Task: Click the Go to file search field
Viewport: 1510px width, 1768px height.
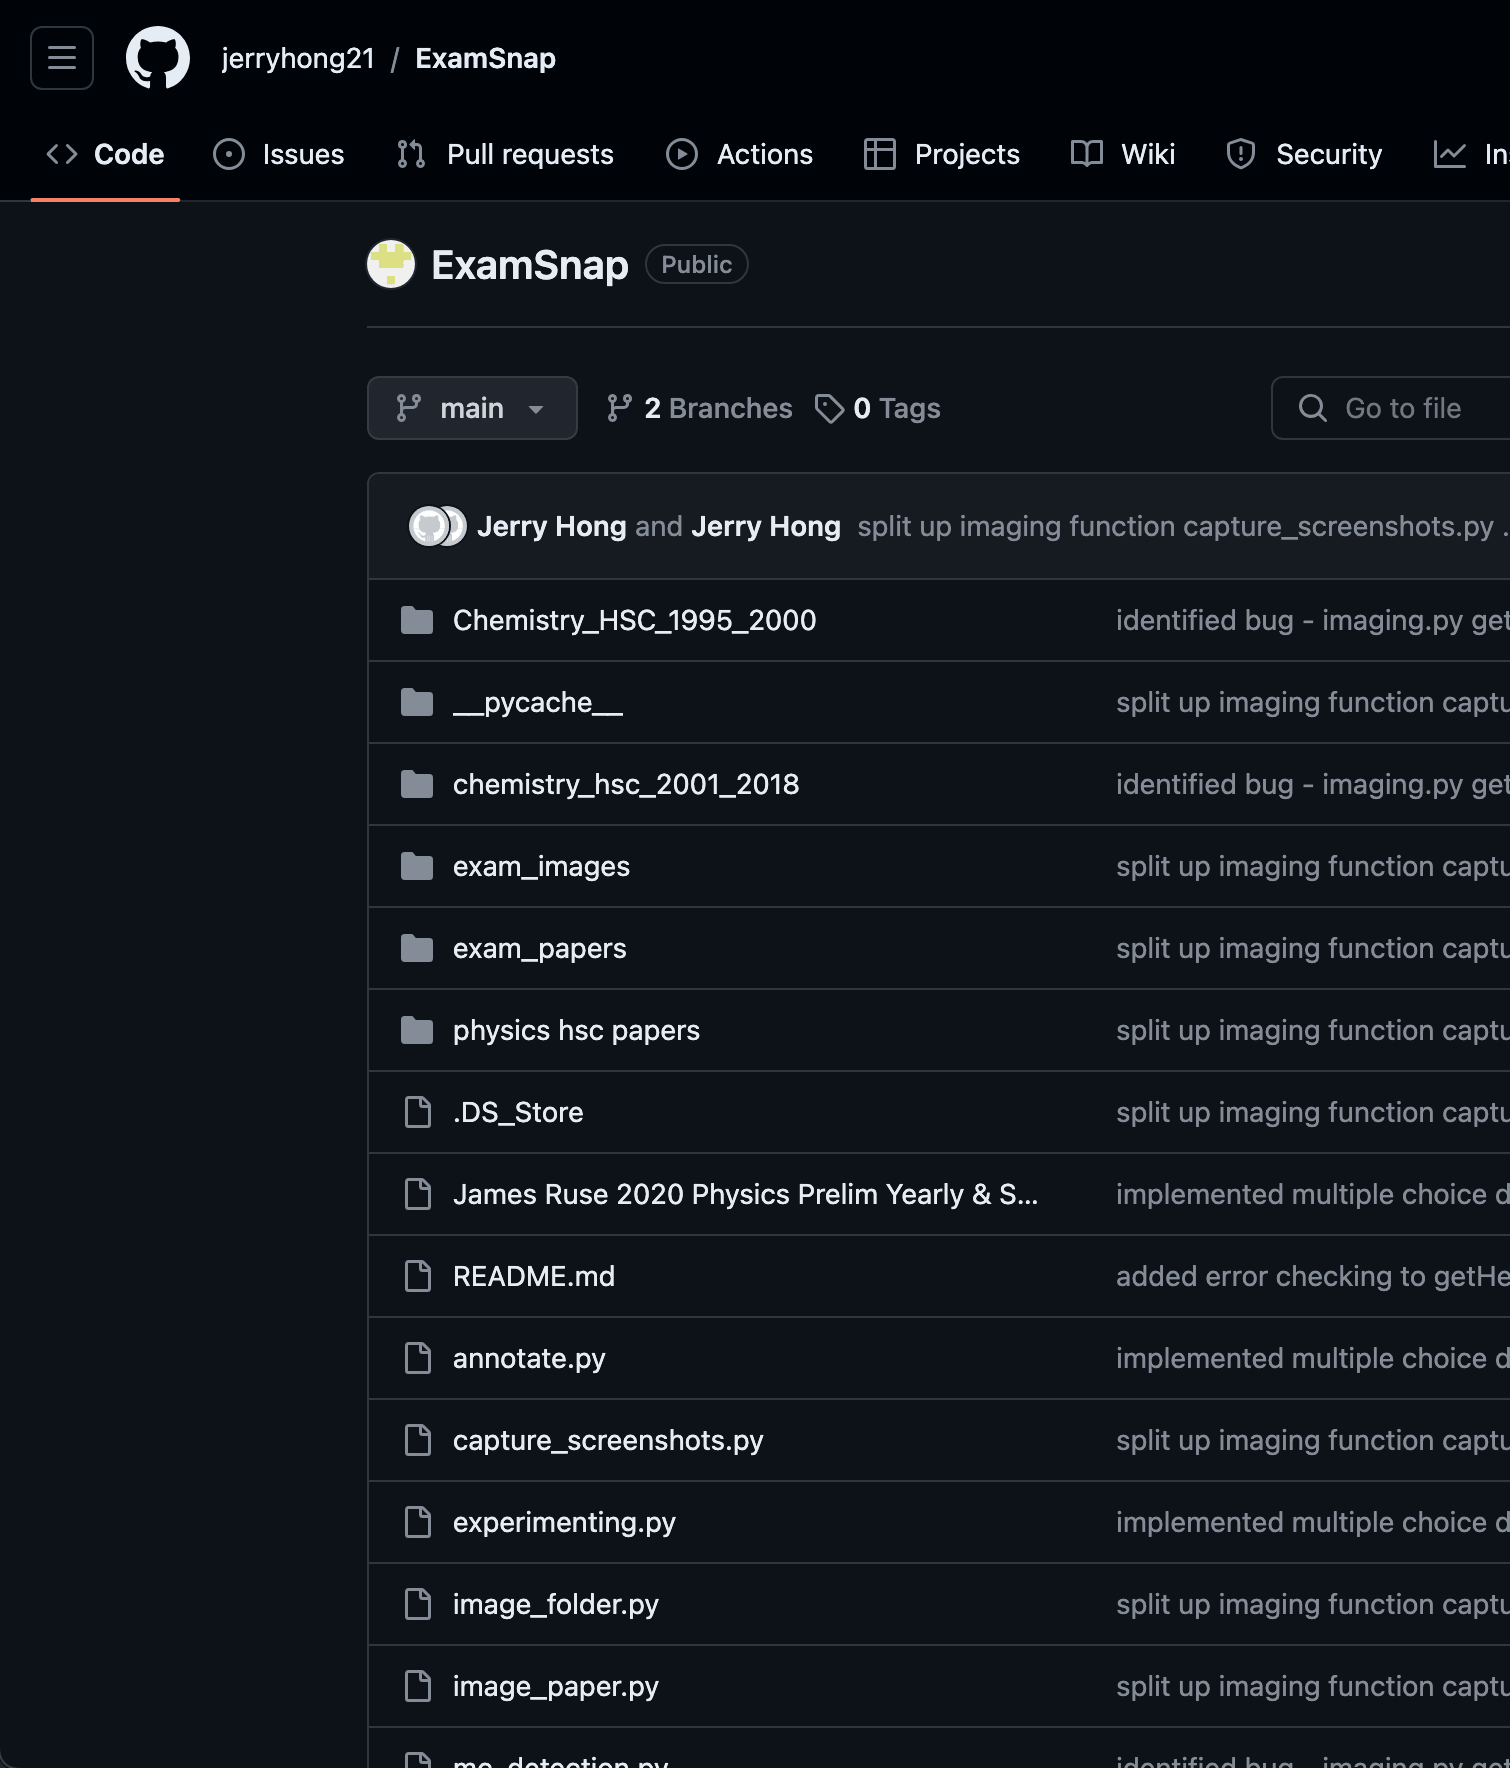Action: (x=1402, y=408)
